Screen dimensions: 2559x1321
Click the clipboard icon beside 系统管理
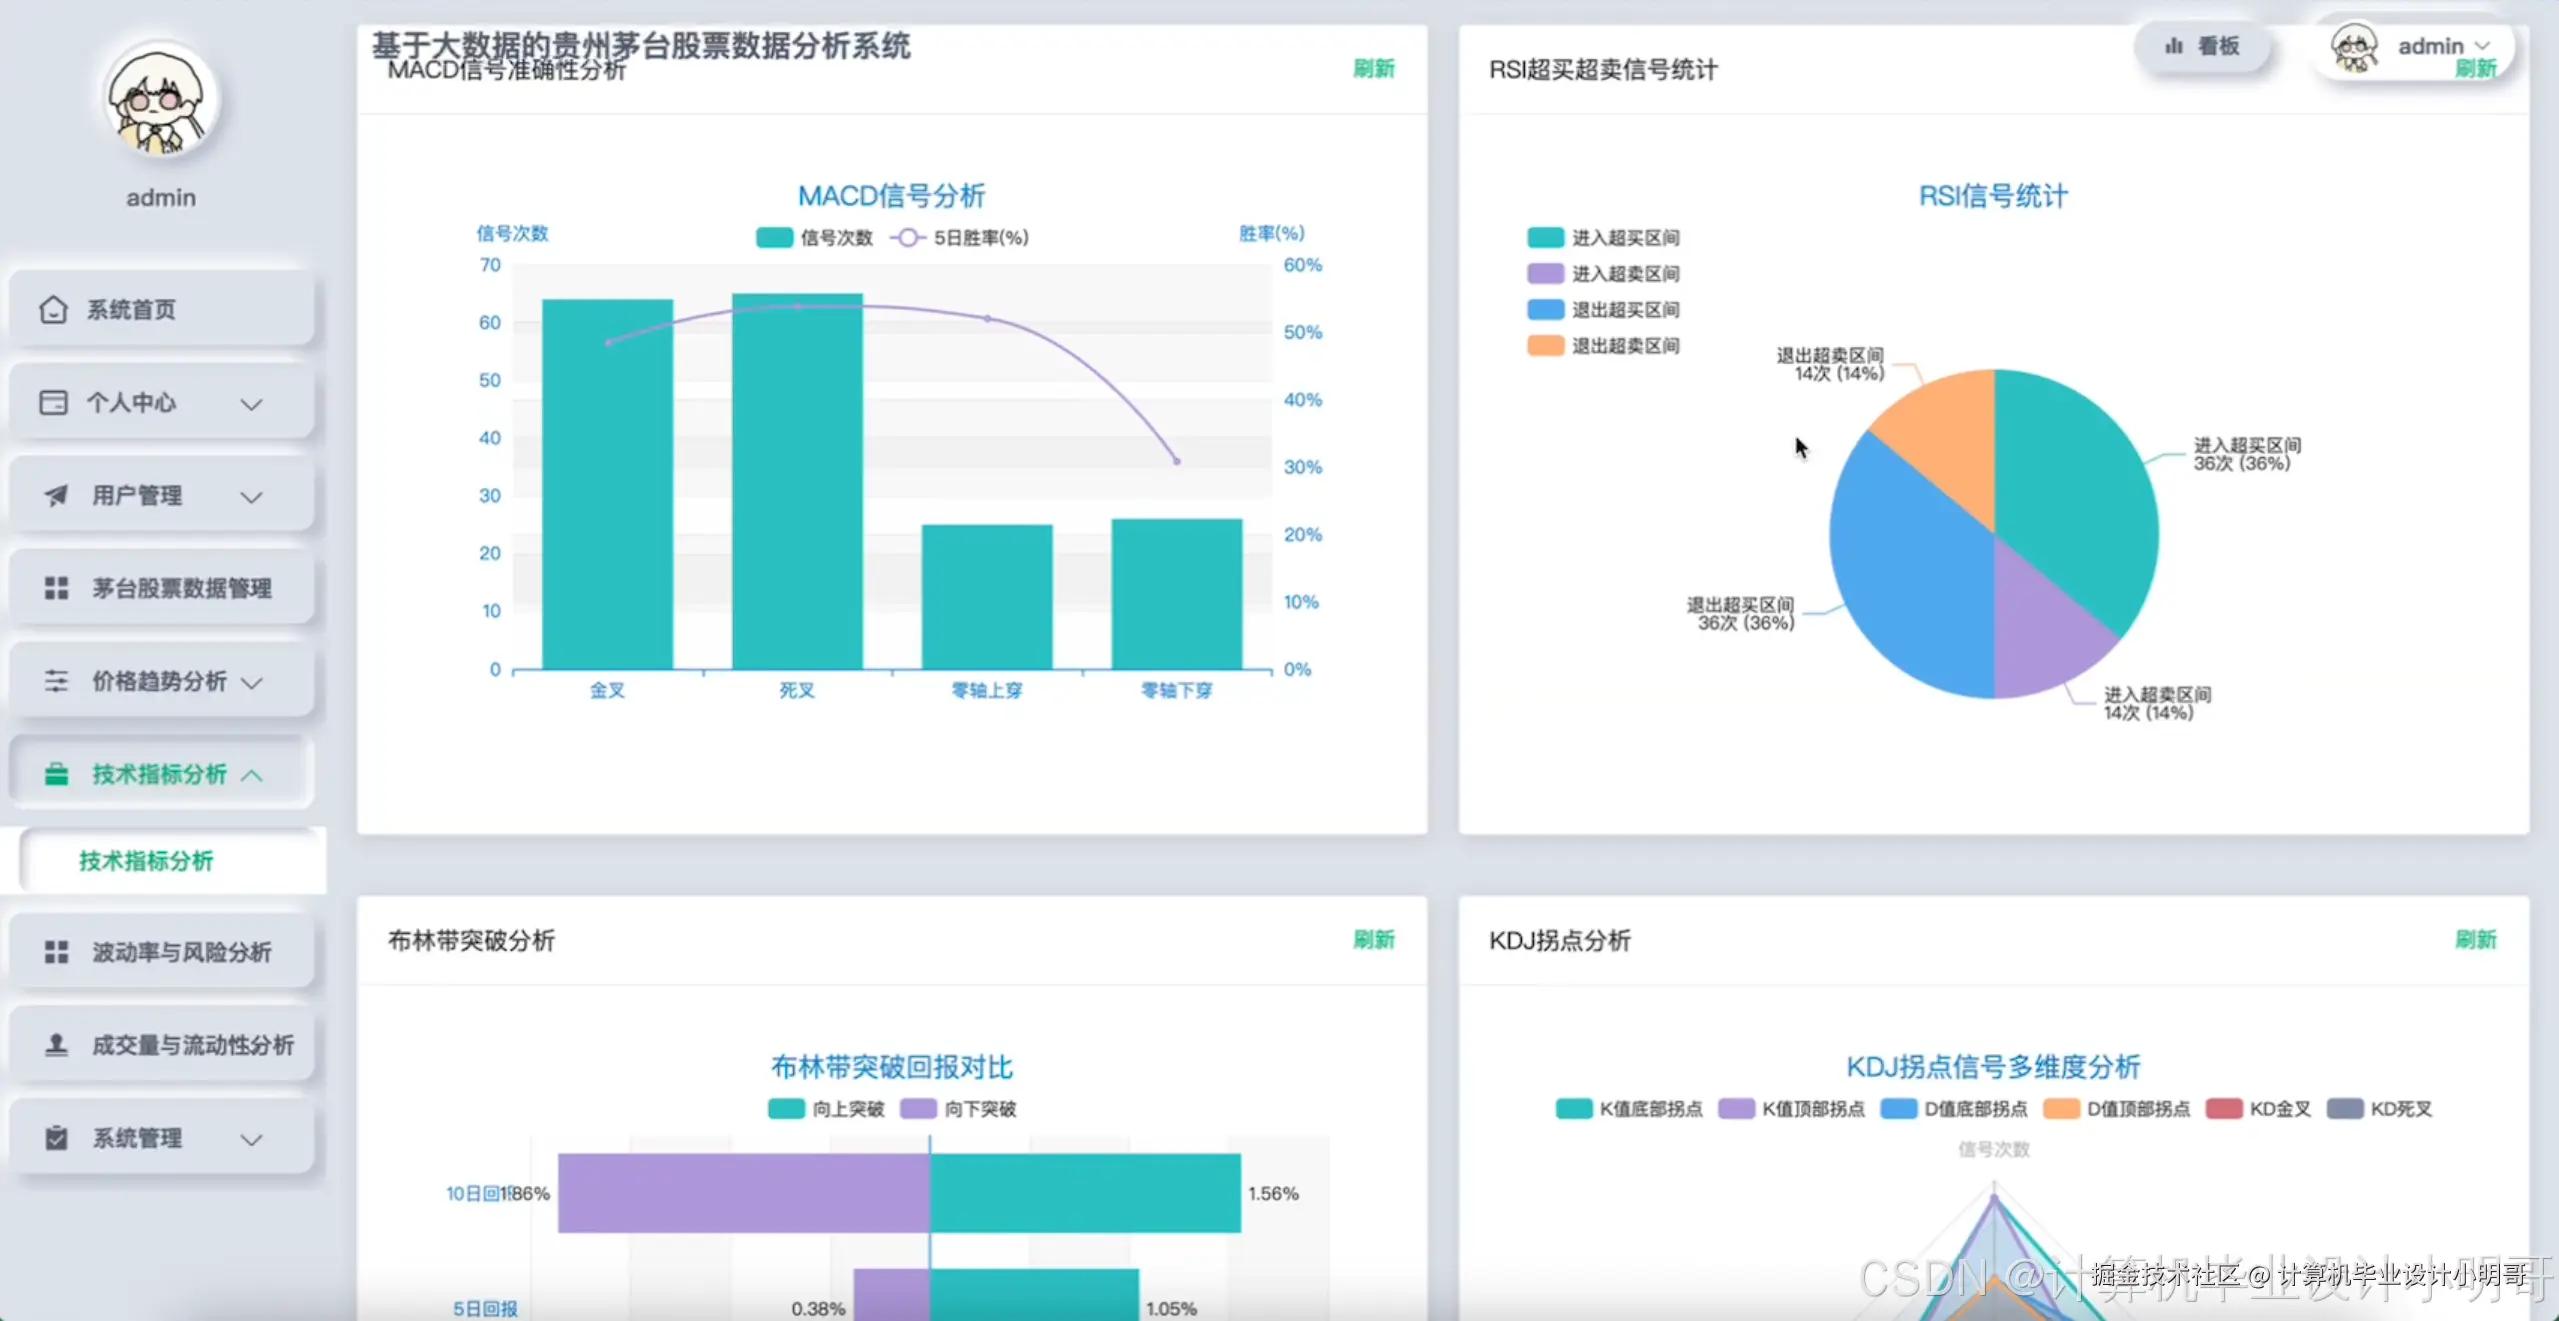click(x=56, y=1138)
